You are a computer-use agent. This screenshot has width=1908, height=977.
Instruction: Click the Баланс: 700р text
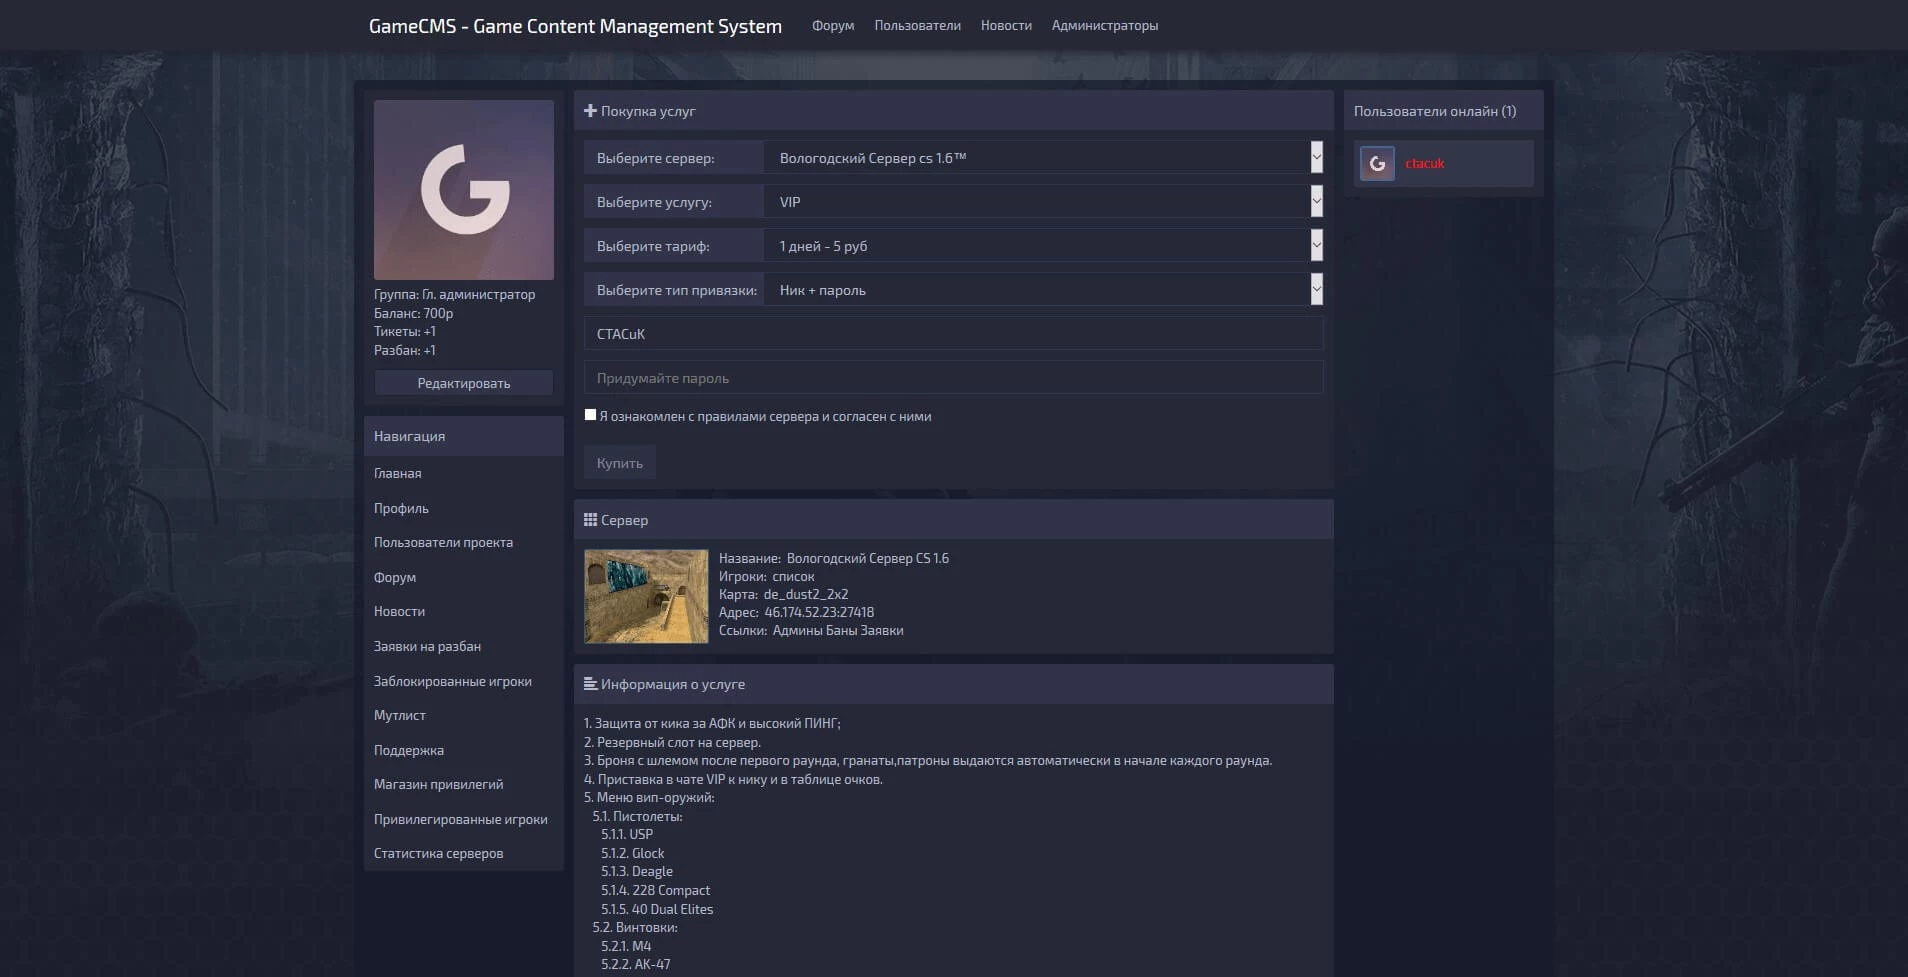[414, 313]
